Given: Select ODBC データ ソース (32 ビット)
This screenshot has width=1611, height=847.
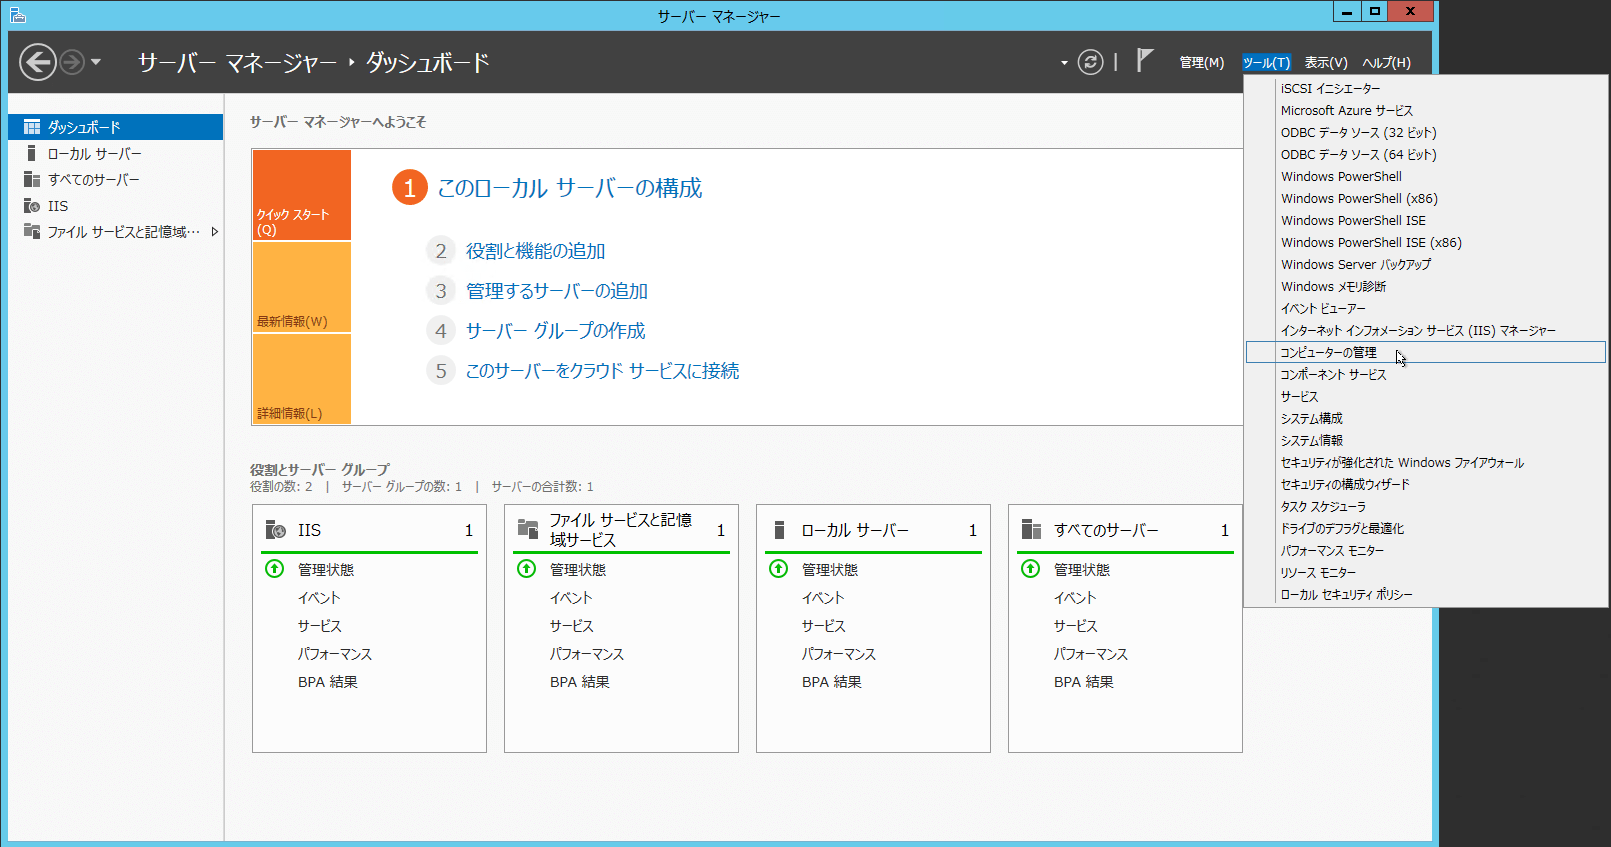Looking at the screenshot, I should point(1426,132).
